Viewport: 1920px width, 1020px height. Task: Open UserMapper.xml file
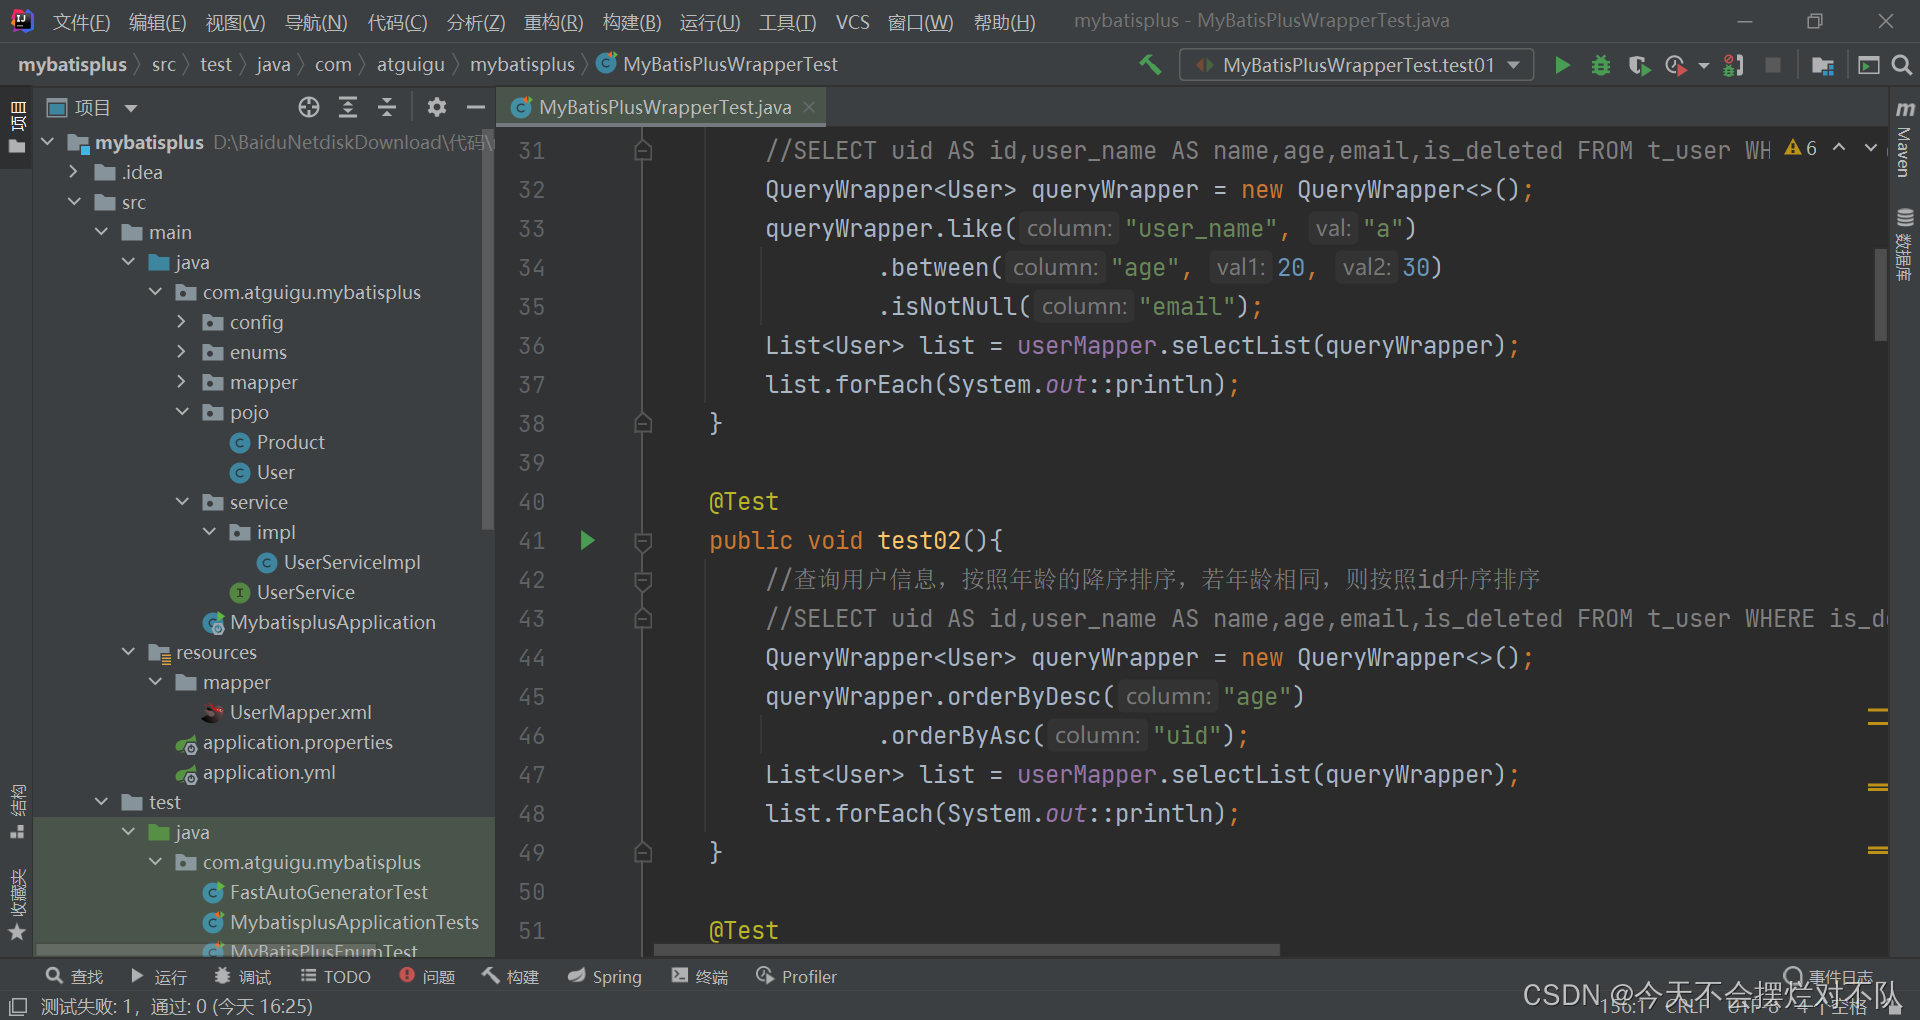click(x=300, y=712)
